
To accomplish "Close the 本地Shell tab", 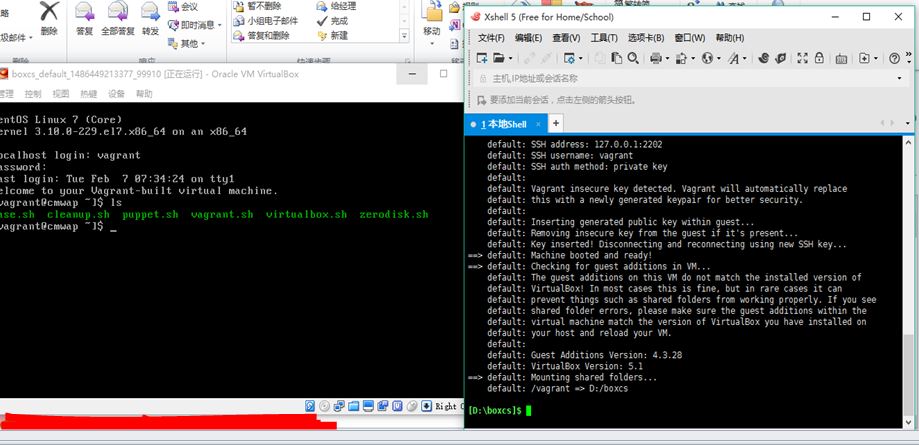I will tap(538, 124).
